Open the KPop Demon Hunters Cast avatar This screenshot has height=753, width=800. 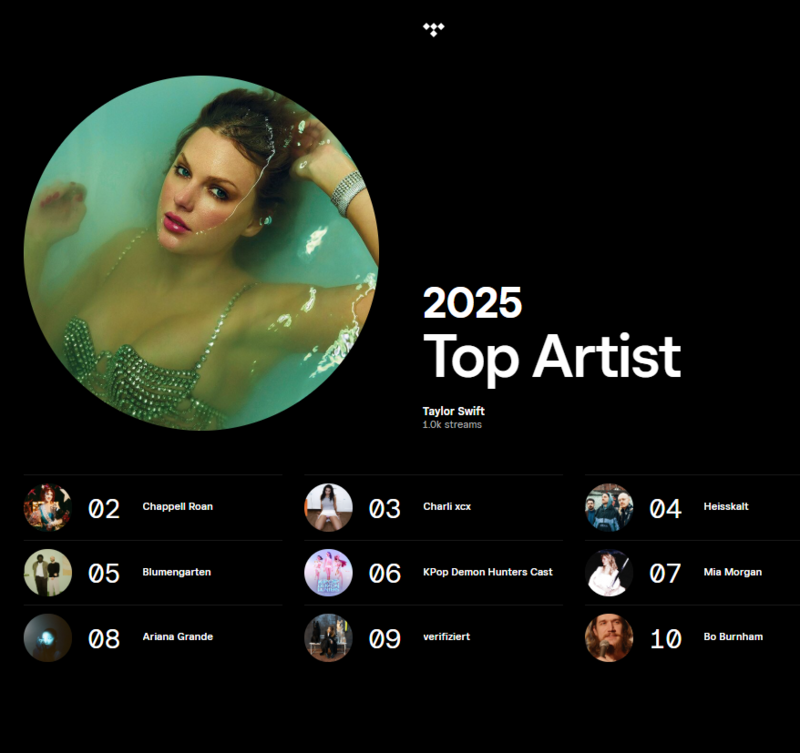pyautogui.click(x=327, y=572)
